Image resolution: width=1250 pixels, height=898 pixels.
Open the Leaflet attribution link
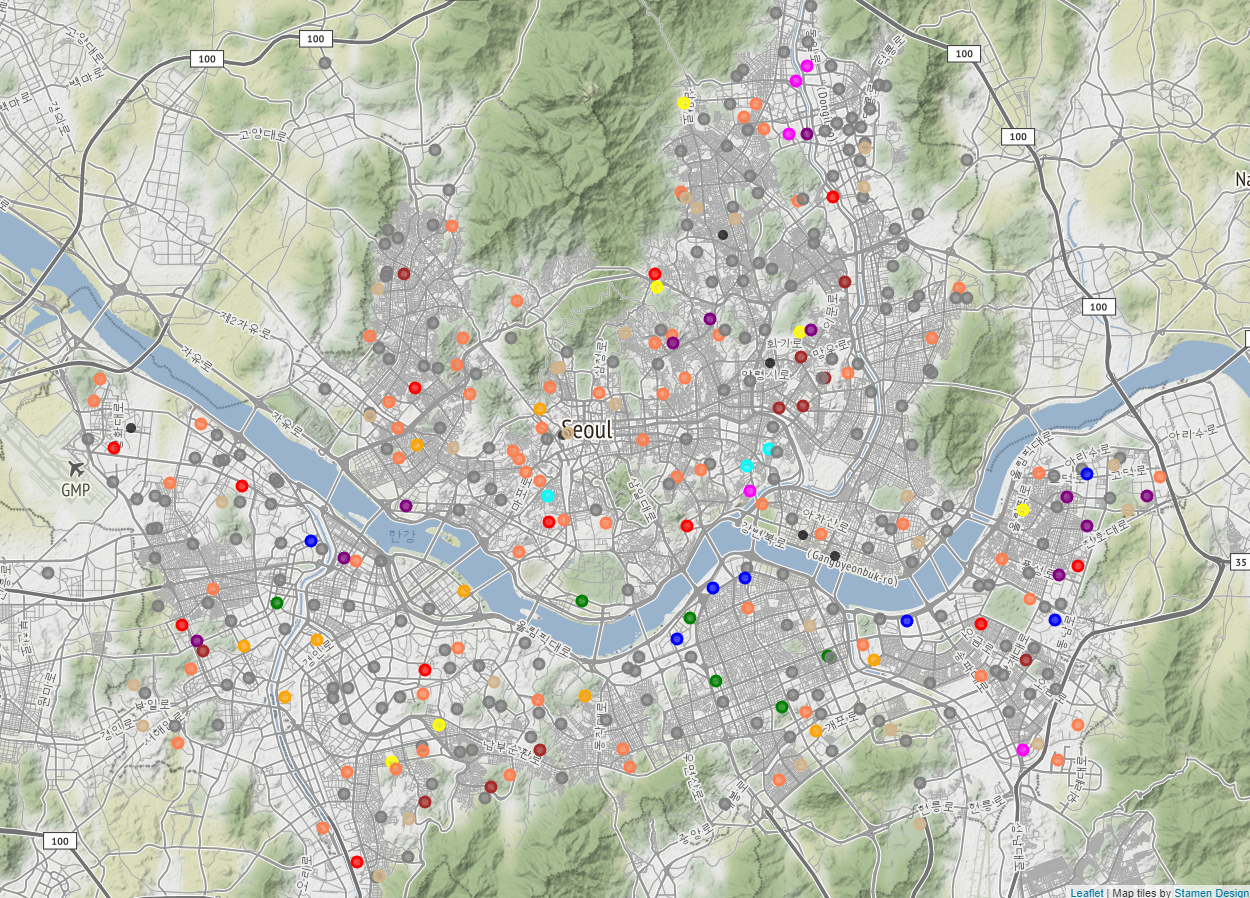(1086, 891)
